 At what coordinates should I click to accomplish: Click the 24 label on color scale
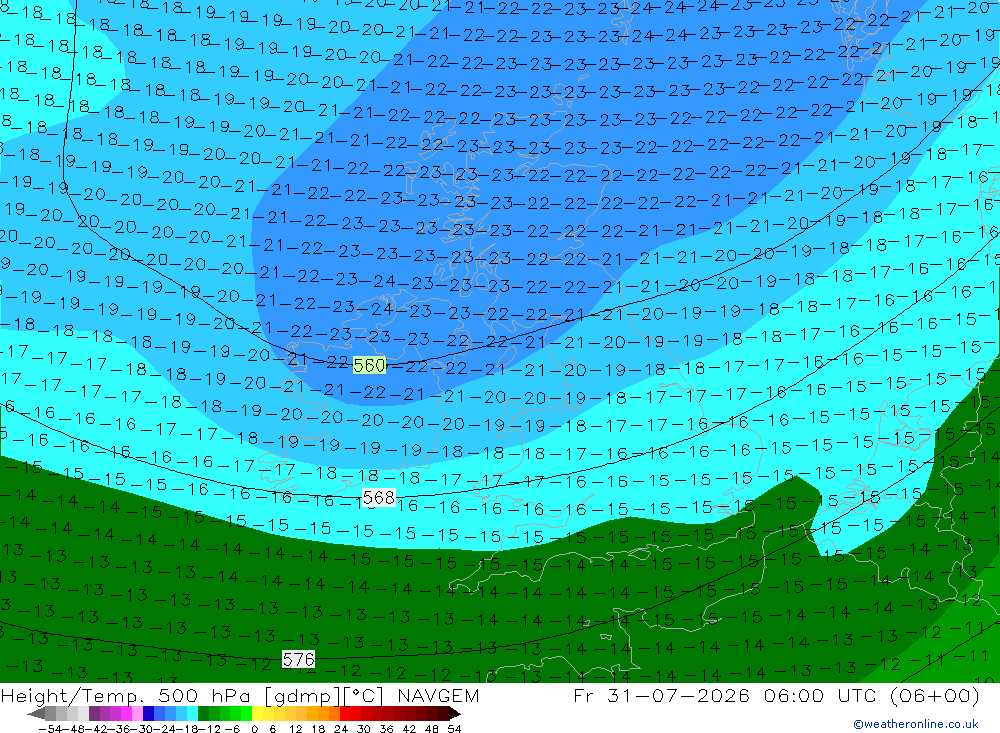pos(341,729)
